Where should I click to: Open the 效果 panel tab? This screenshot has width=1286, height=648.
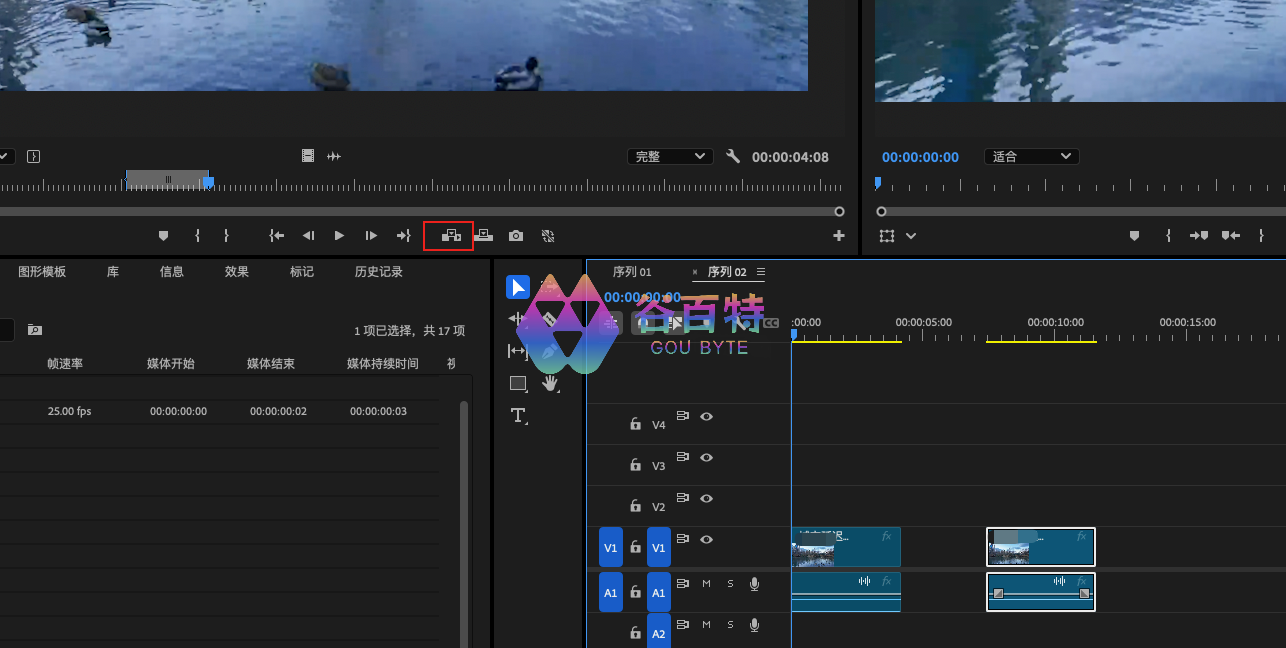point(237,272)
